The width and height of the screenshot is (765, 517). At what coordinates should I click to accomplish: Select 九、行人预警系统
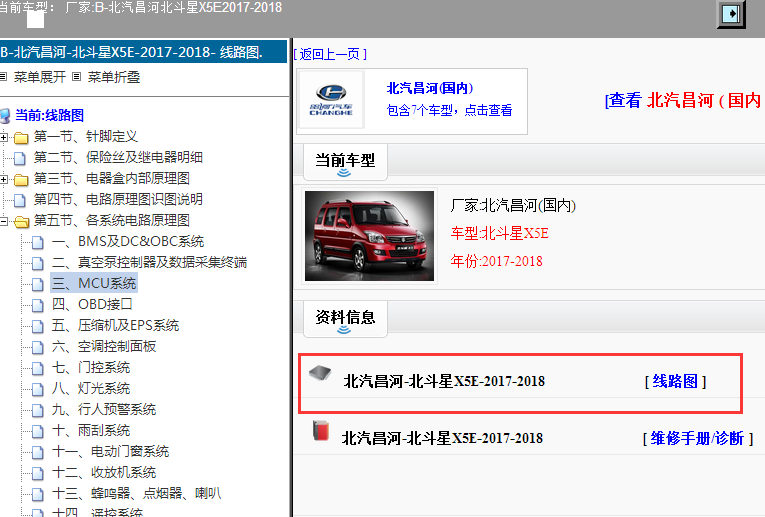[x=104, y=409]
